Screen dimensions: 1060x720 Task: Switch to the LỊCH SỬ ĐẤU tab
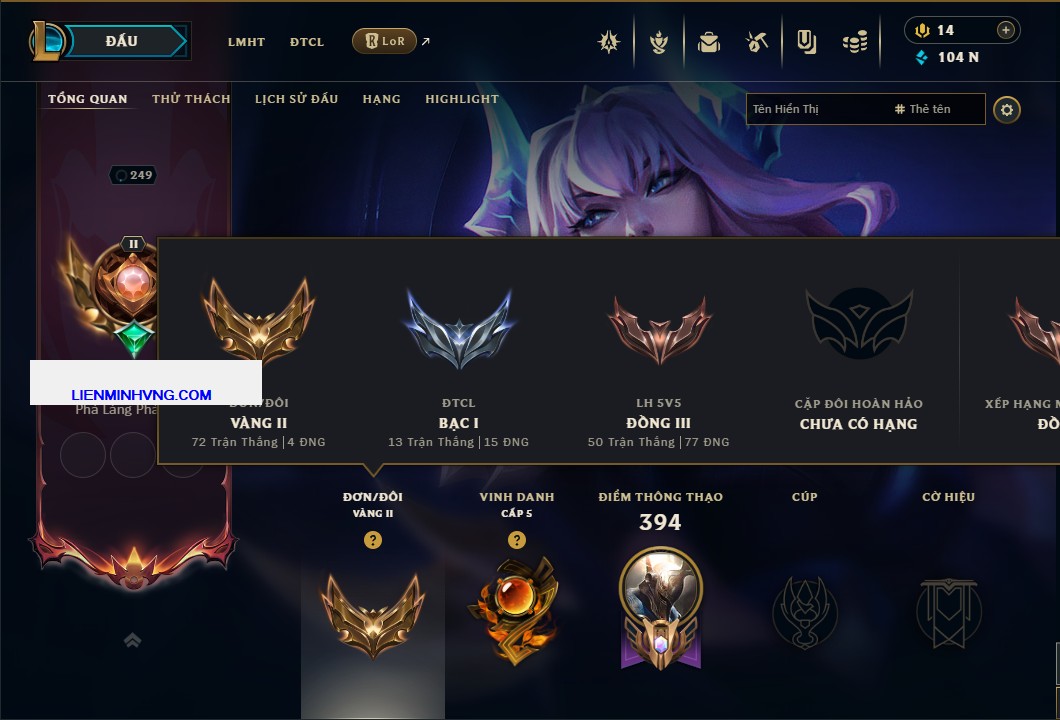[x=296, y=99]
